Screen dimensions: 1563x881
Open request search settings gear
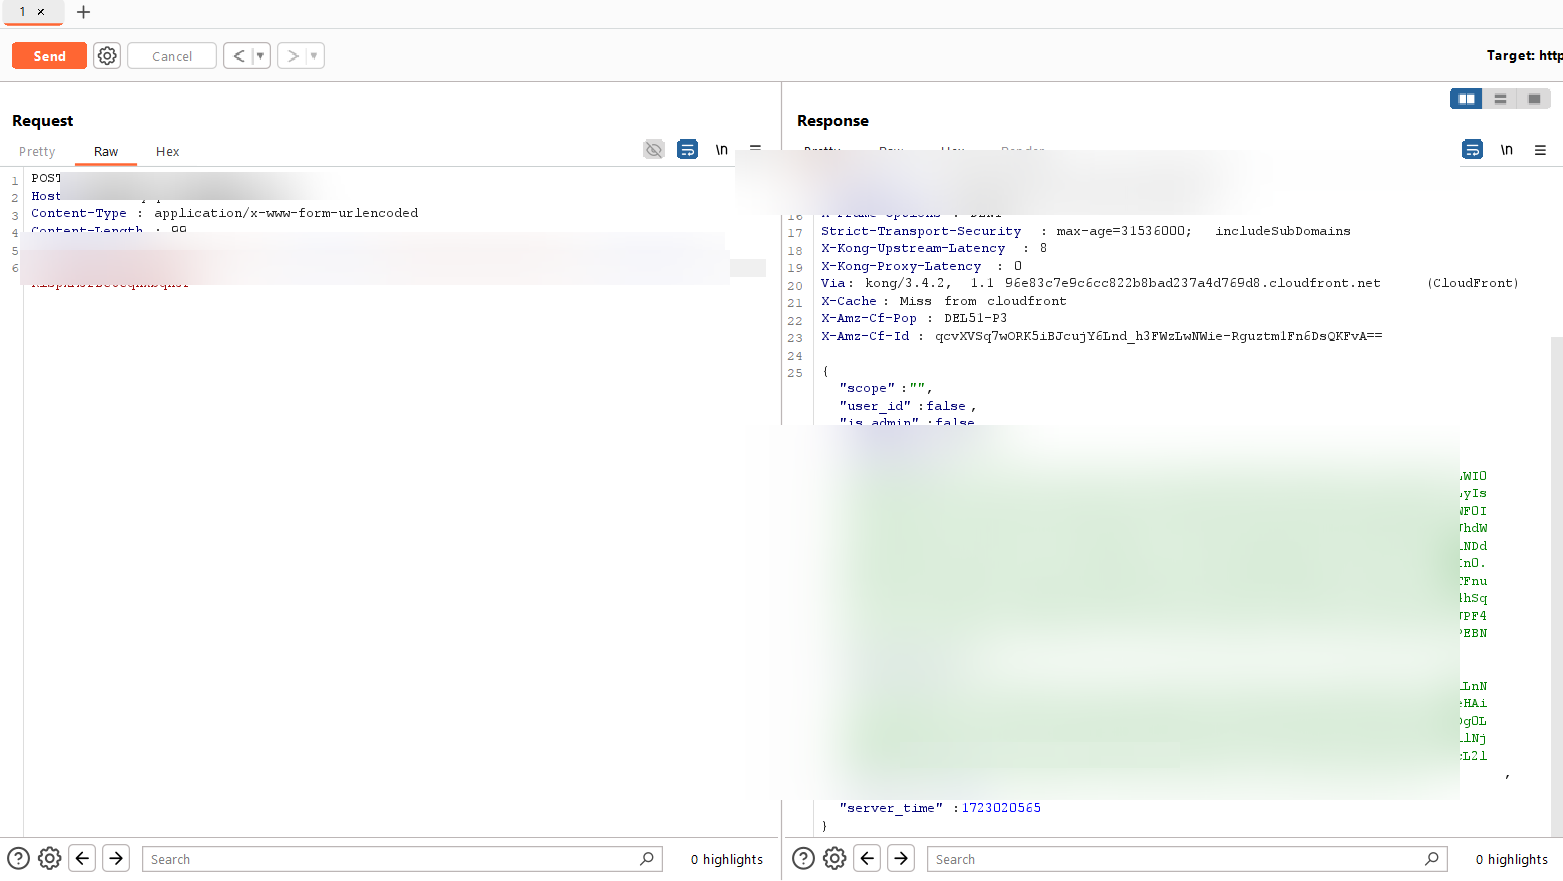click(50, 858)
